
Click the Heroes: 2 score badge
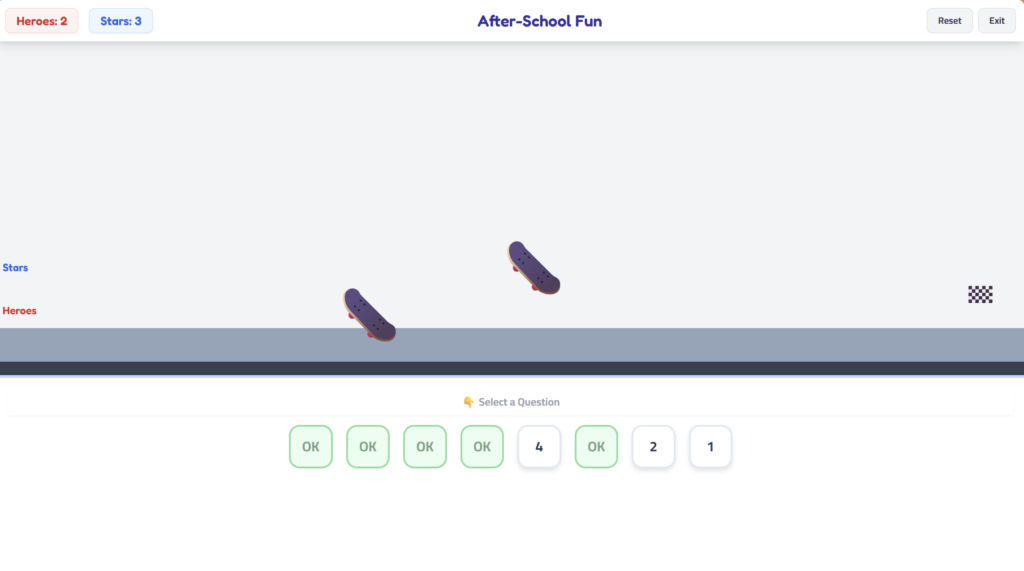42,21
